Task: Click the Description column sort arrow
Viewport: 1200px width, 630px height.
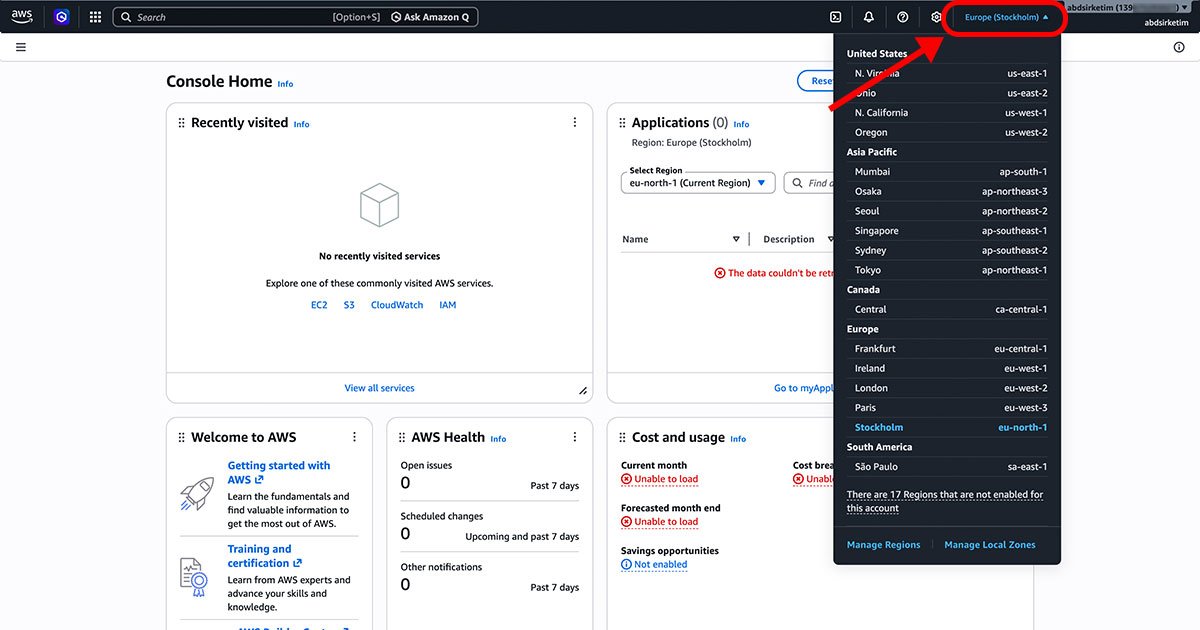Action: click(829, 239)
